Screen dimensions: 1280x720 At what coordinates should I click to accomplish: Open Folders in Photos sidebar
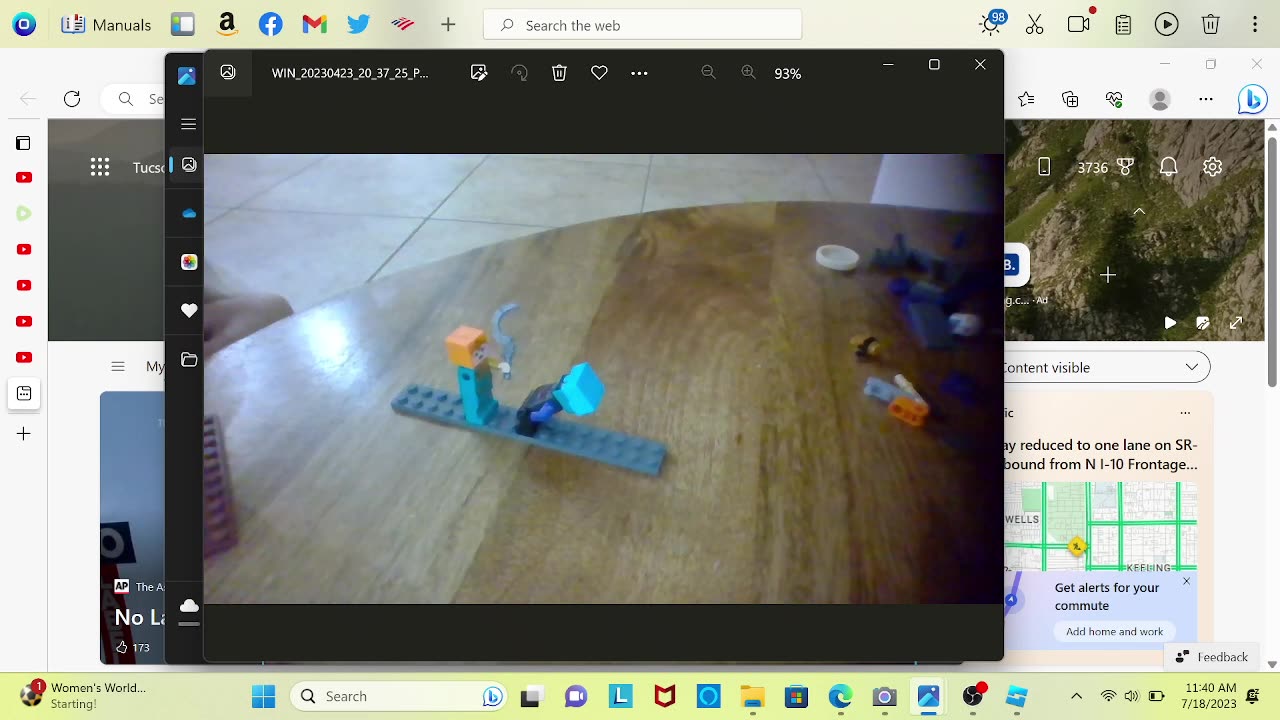coord(189,360)
